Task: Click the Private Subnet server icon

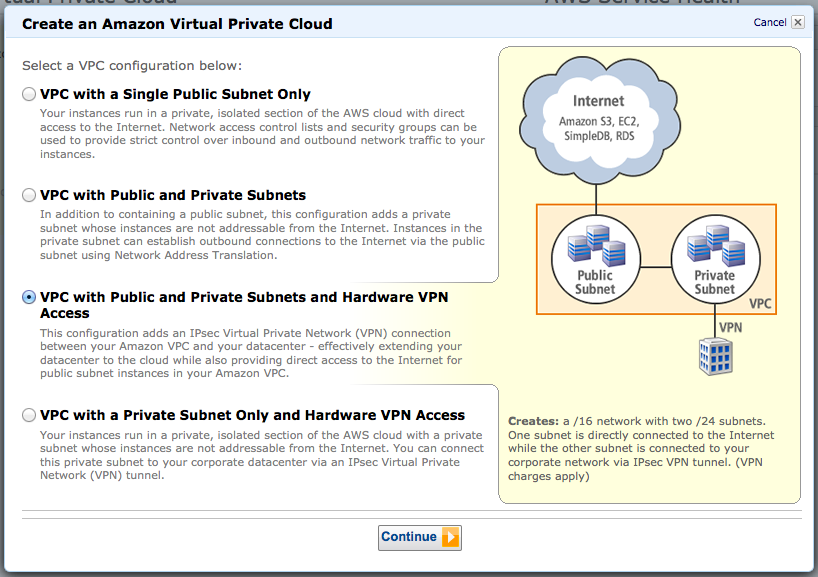Action: point(716,245)
